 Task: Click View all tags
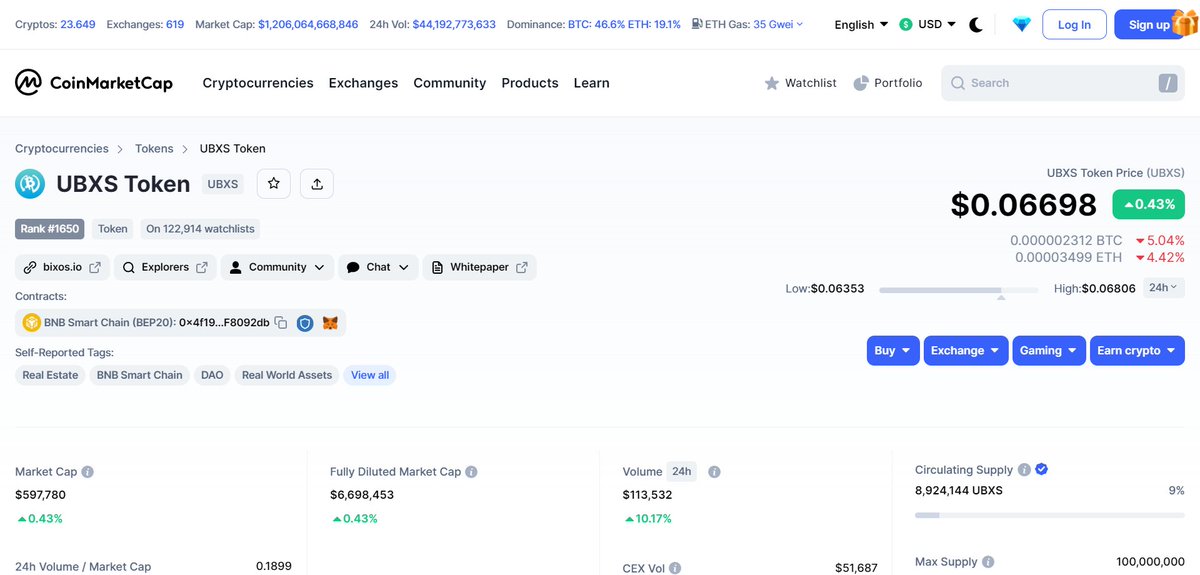tap(370, 375)
